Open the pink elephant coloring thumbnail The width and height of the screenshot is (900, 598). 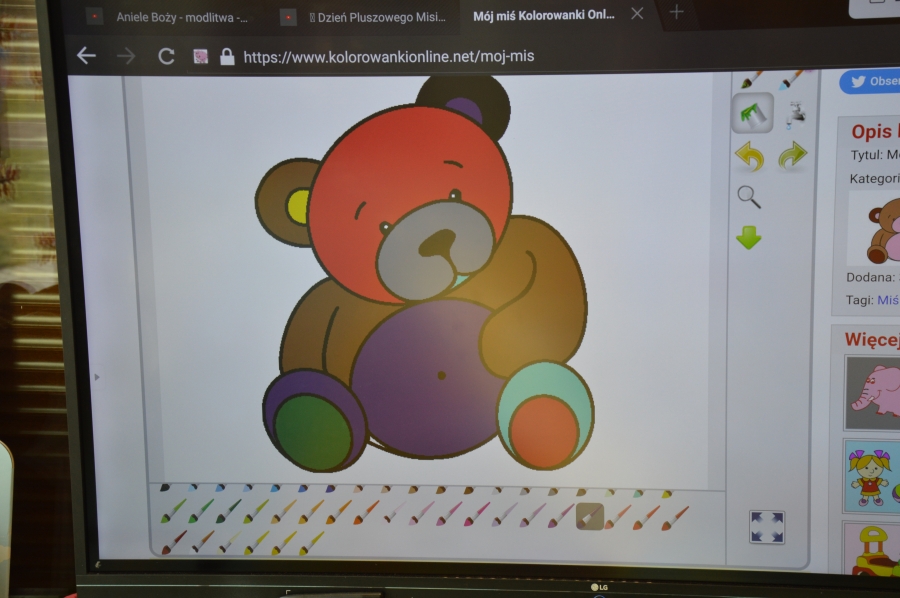coord(874,393)
